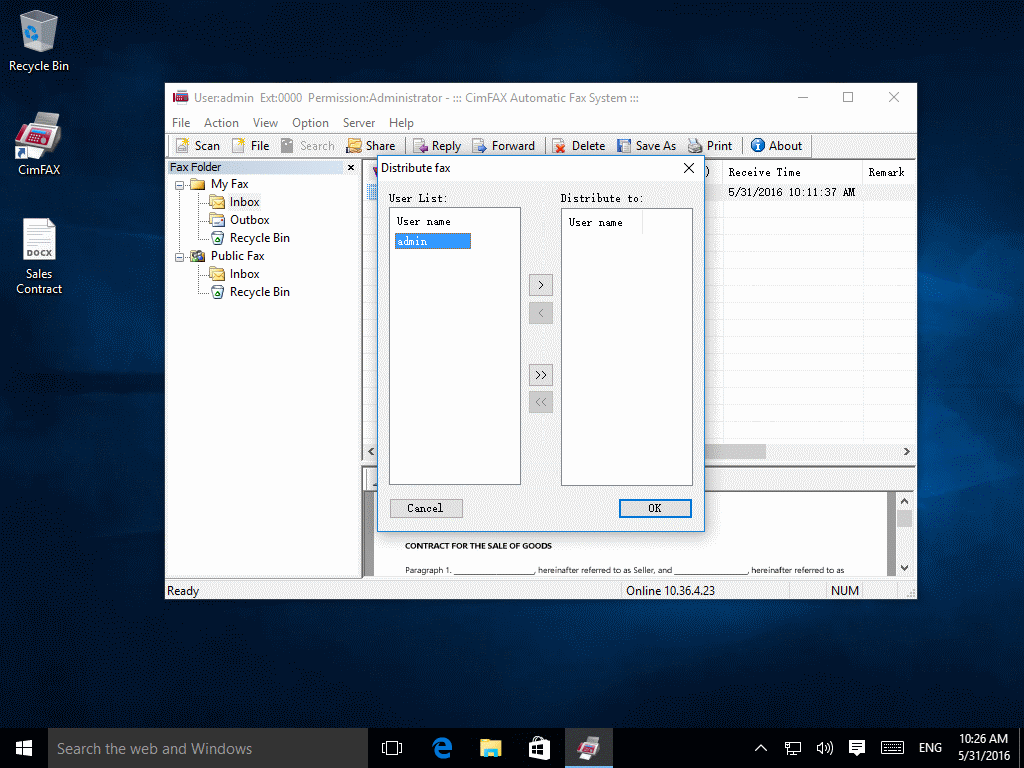
Task: Open the Option menu
Action: tap(310, 123)
